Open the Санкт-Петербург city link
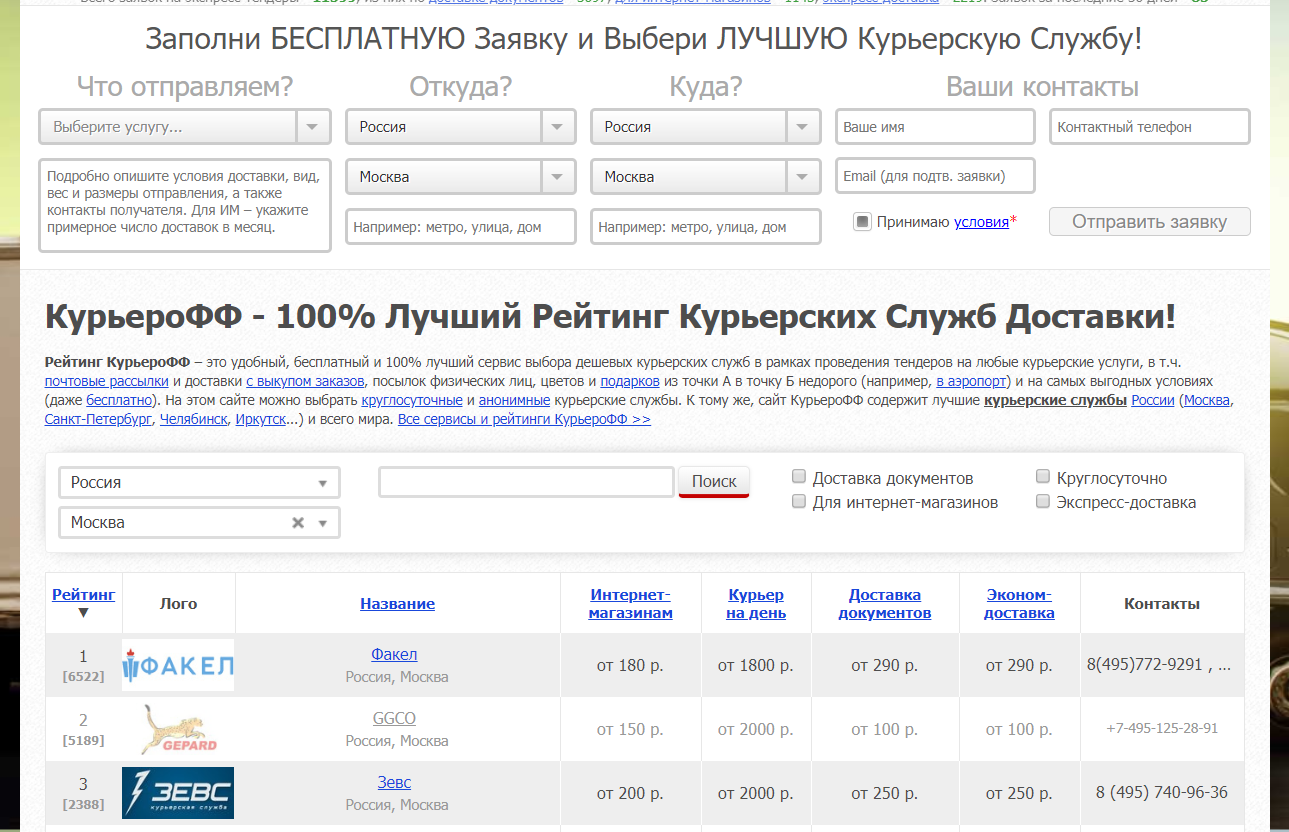This screenshot has height=832, width=1289. (x=98, y=419)
